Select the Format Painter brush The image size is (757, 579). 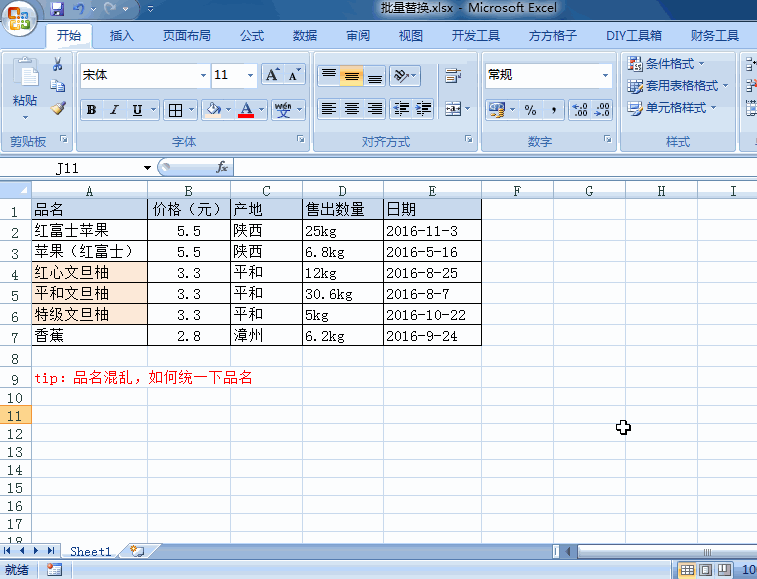click(58, 108)
